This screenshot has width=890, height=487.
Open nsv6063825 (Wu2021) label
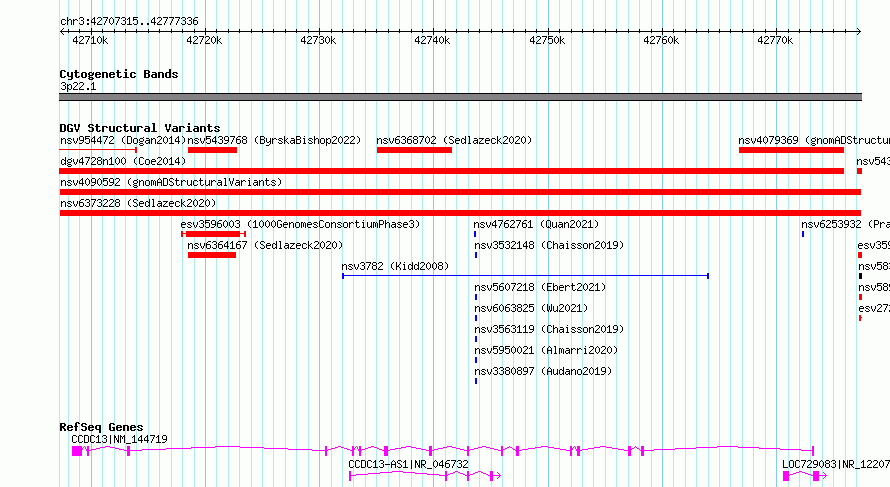coord(531,308)
